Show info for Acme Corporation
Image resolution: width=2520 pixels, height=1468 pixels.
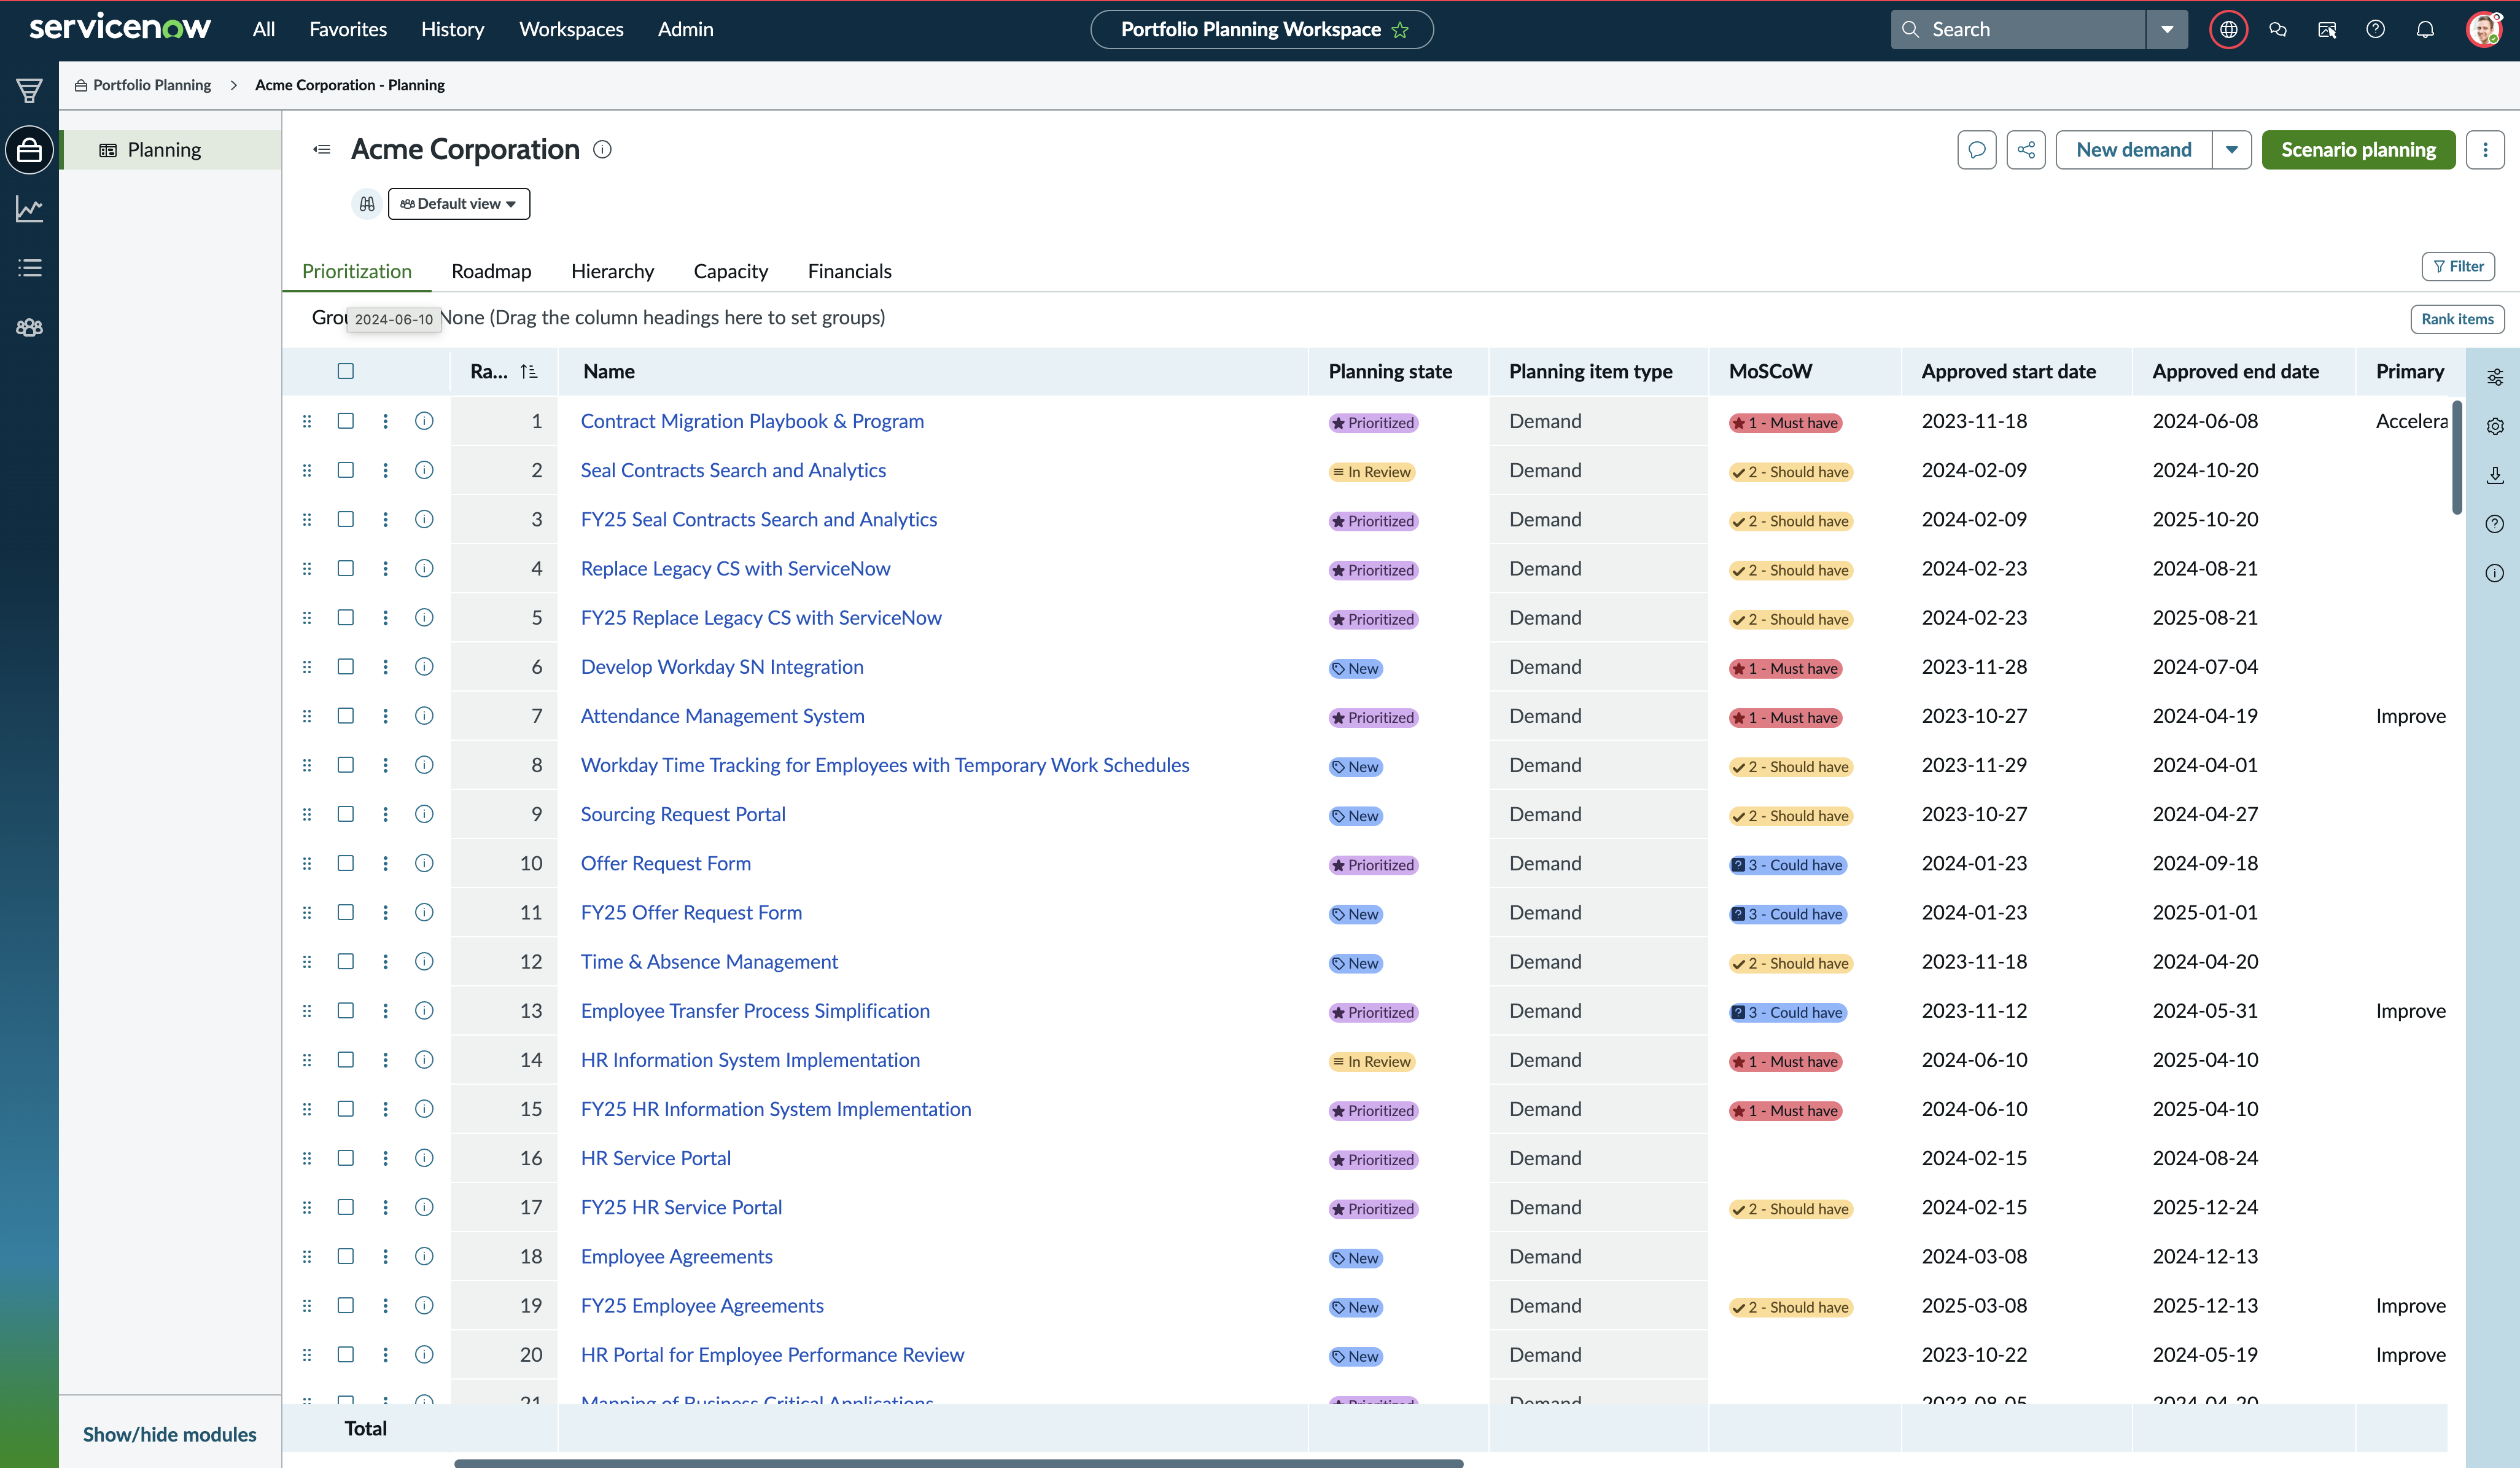pyautogui.click(x=602, y=150)
